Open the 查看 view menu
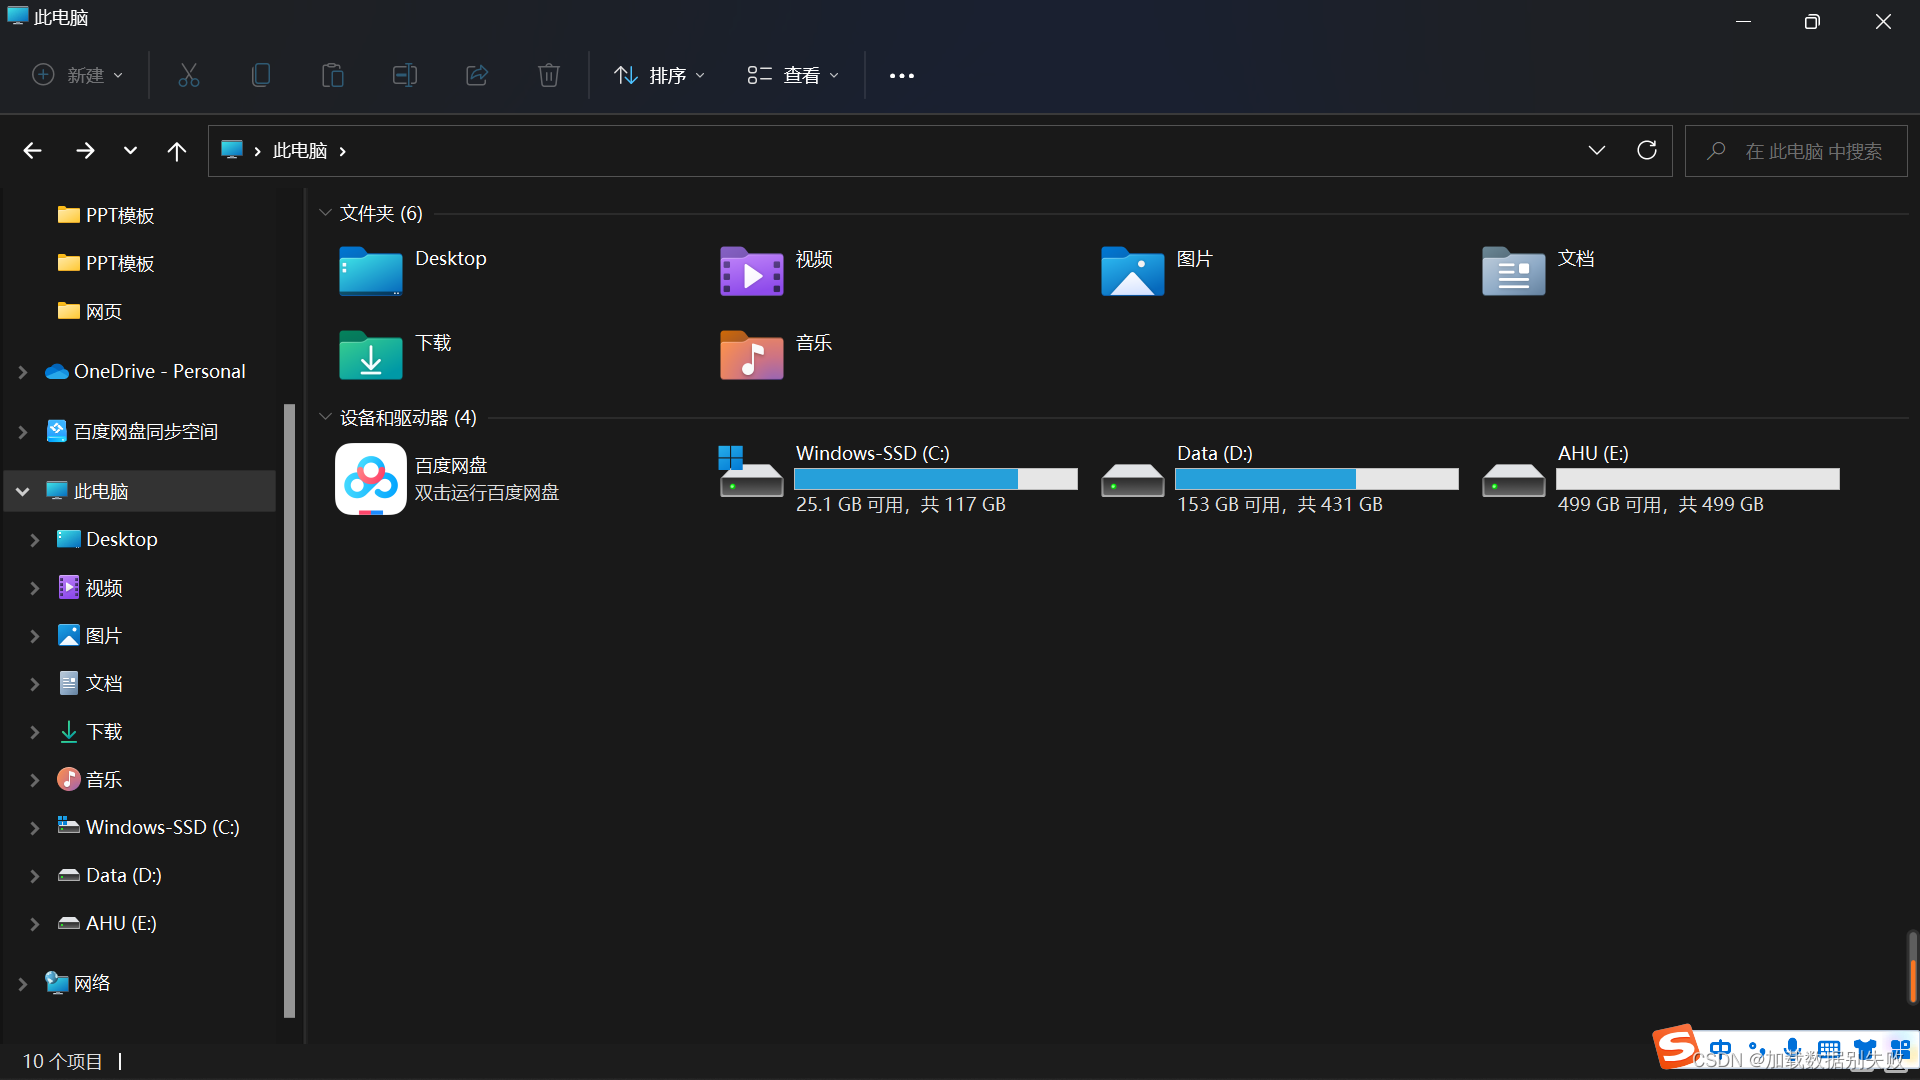The width and height of the screenshot is (1920, 1080). tap(793, 75)
